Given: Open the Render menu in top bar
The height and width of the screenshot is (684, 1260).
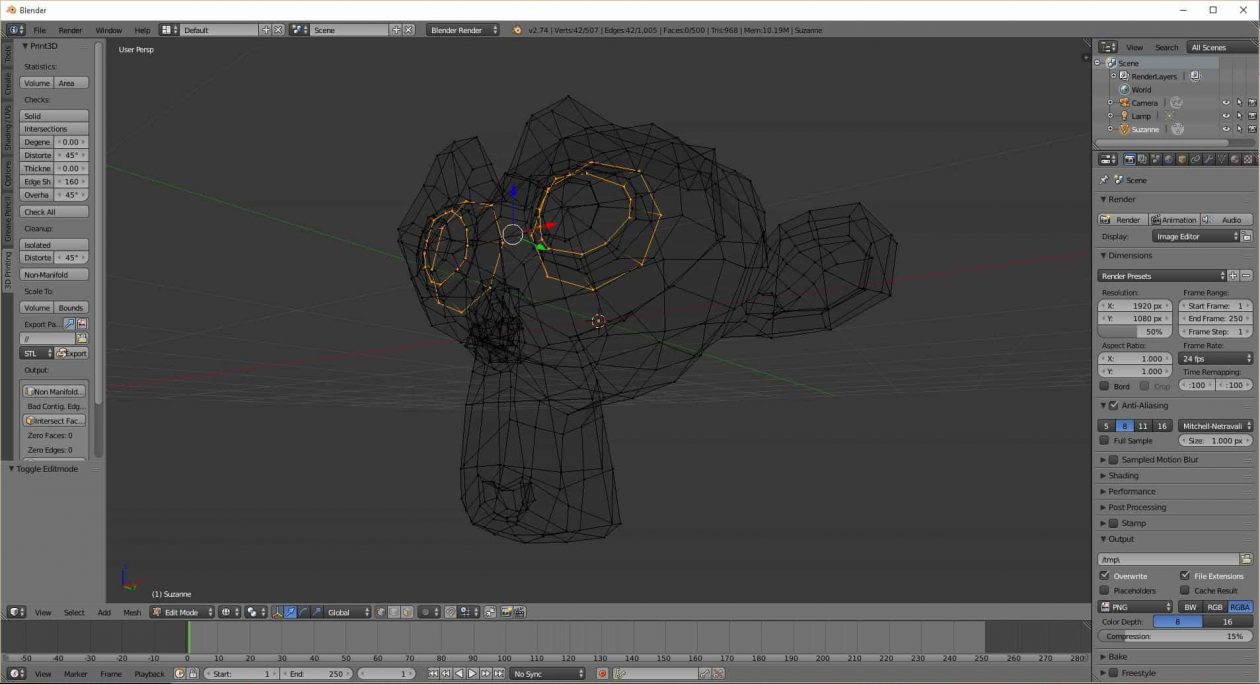Looking at the screenshot, I should 70,30.
